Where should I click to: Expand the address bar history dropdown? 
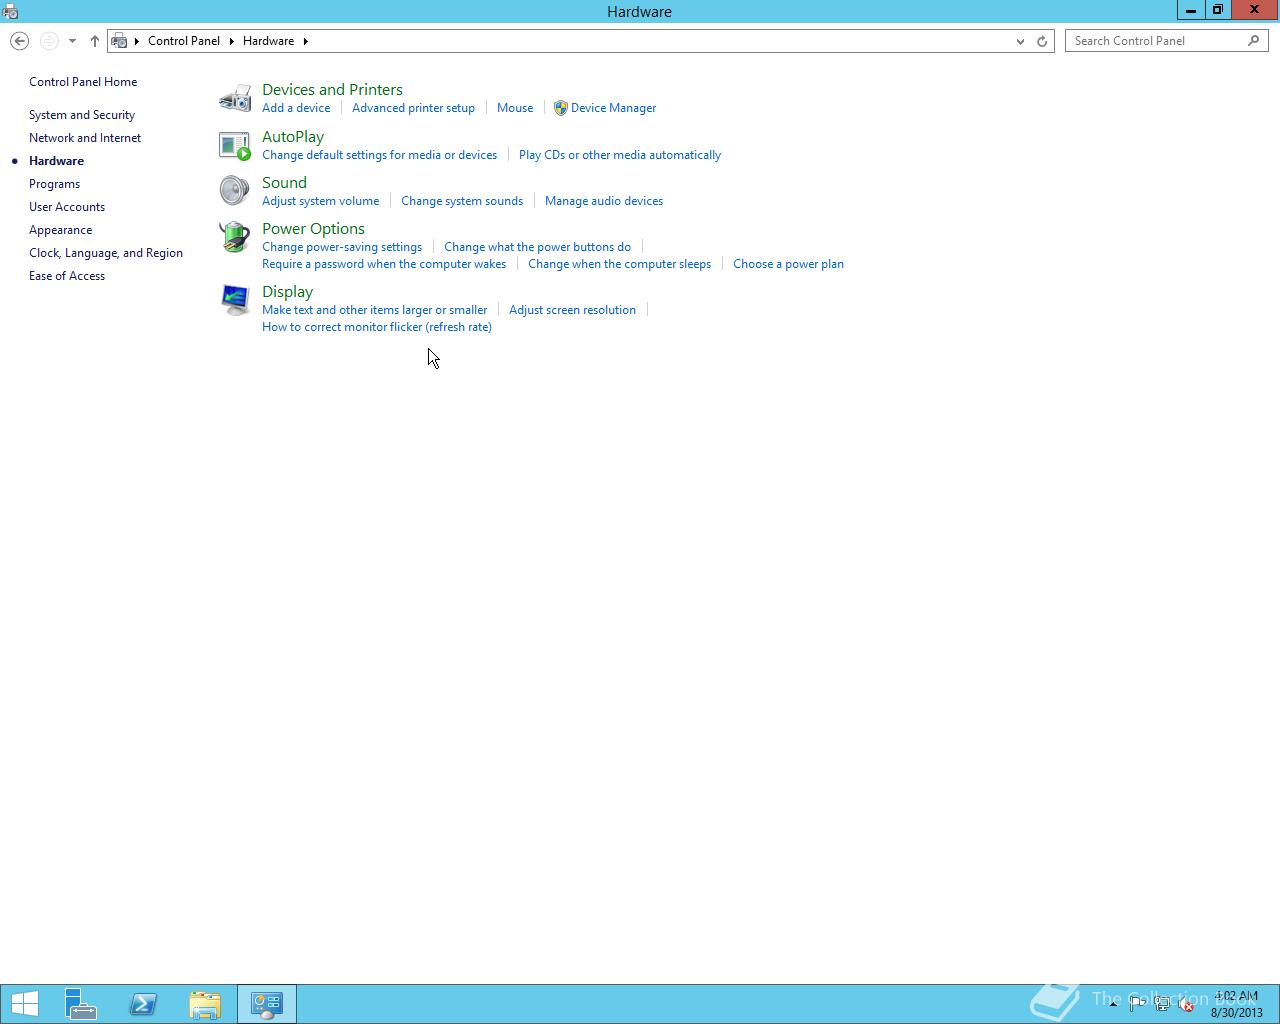1020,41
